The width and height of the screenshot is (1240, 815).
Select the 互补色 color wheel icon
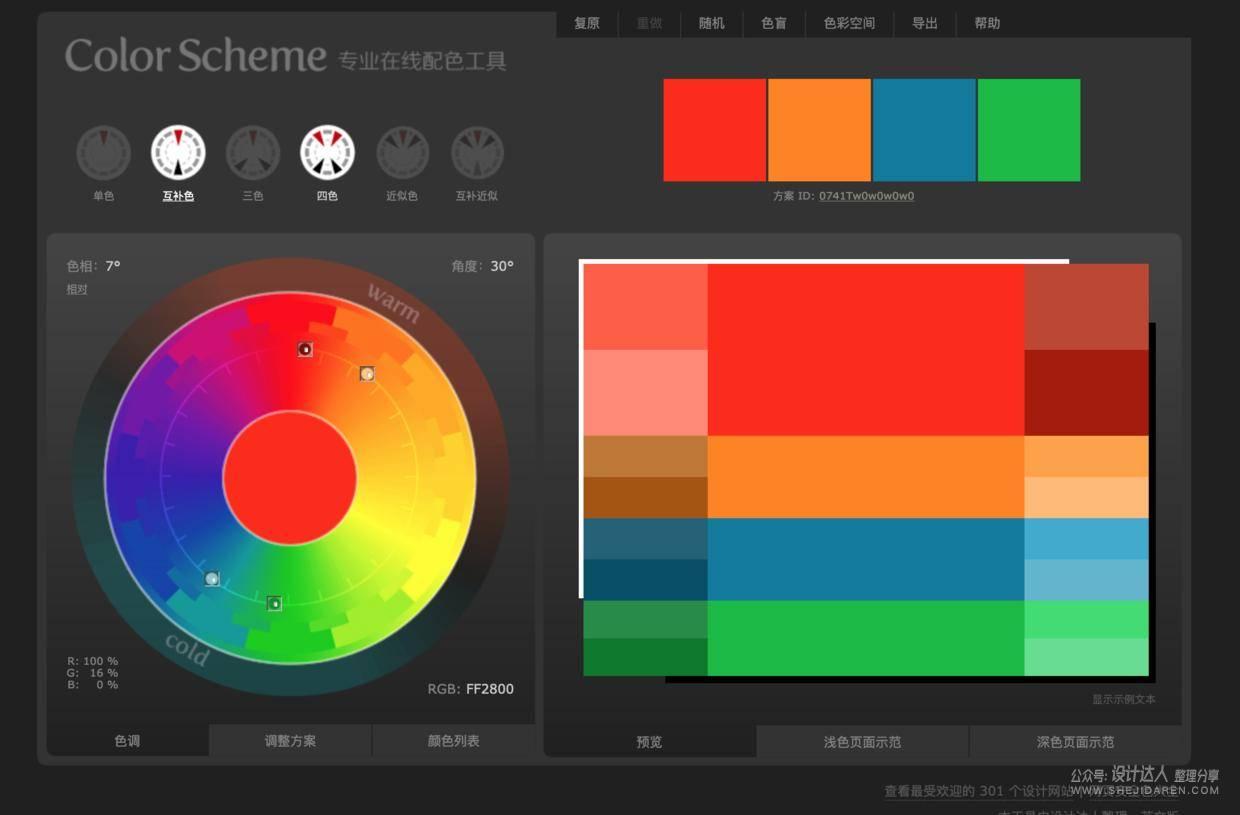coord(178,152)
